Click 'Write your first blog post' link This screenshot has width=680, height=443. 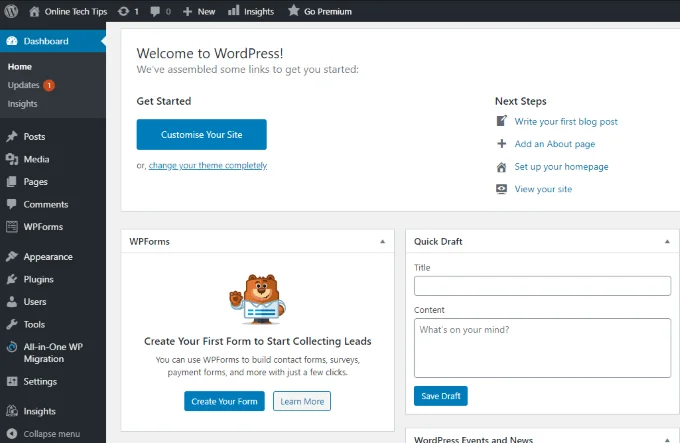point(566,122)
